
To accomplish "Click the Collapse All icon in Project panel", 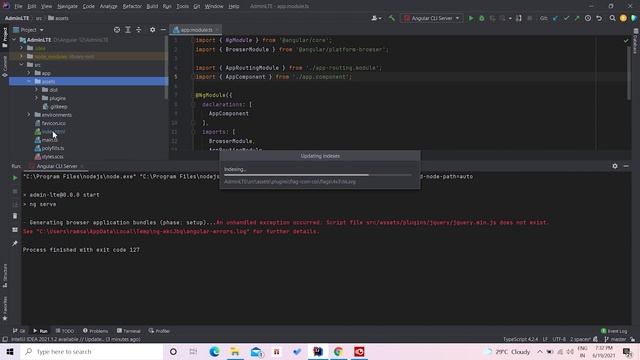I will tap(139, 30).
